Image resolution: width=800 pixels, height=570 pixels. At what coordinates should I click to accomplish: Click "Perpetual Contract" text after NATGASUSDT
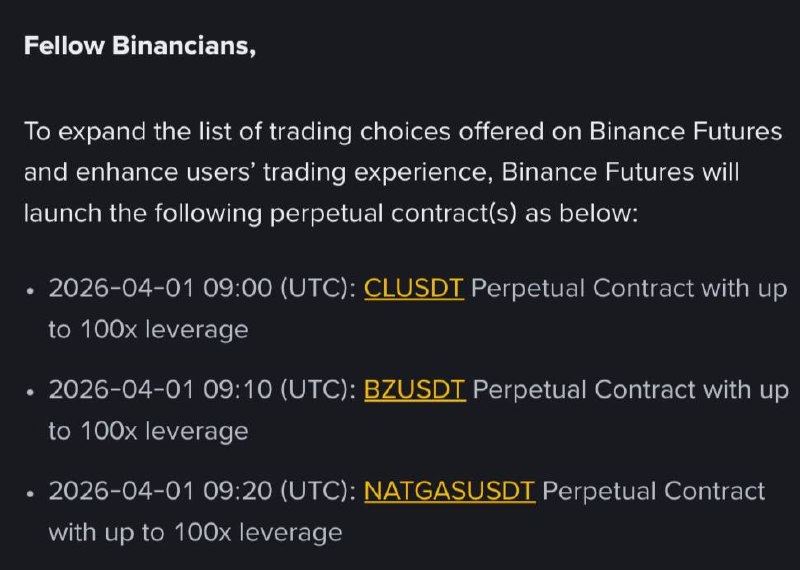[x=653, y=491]
